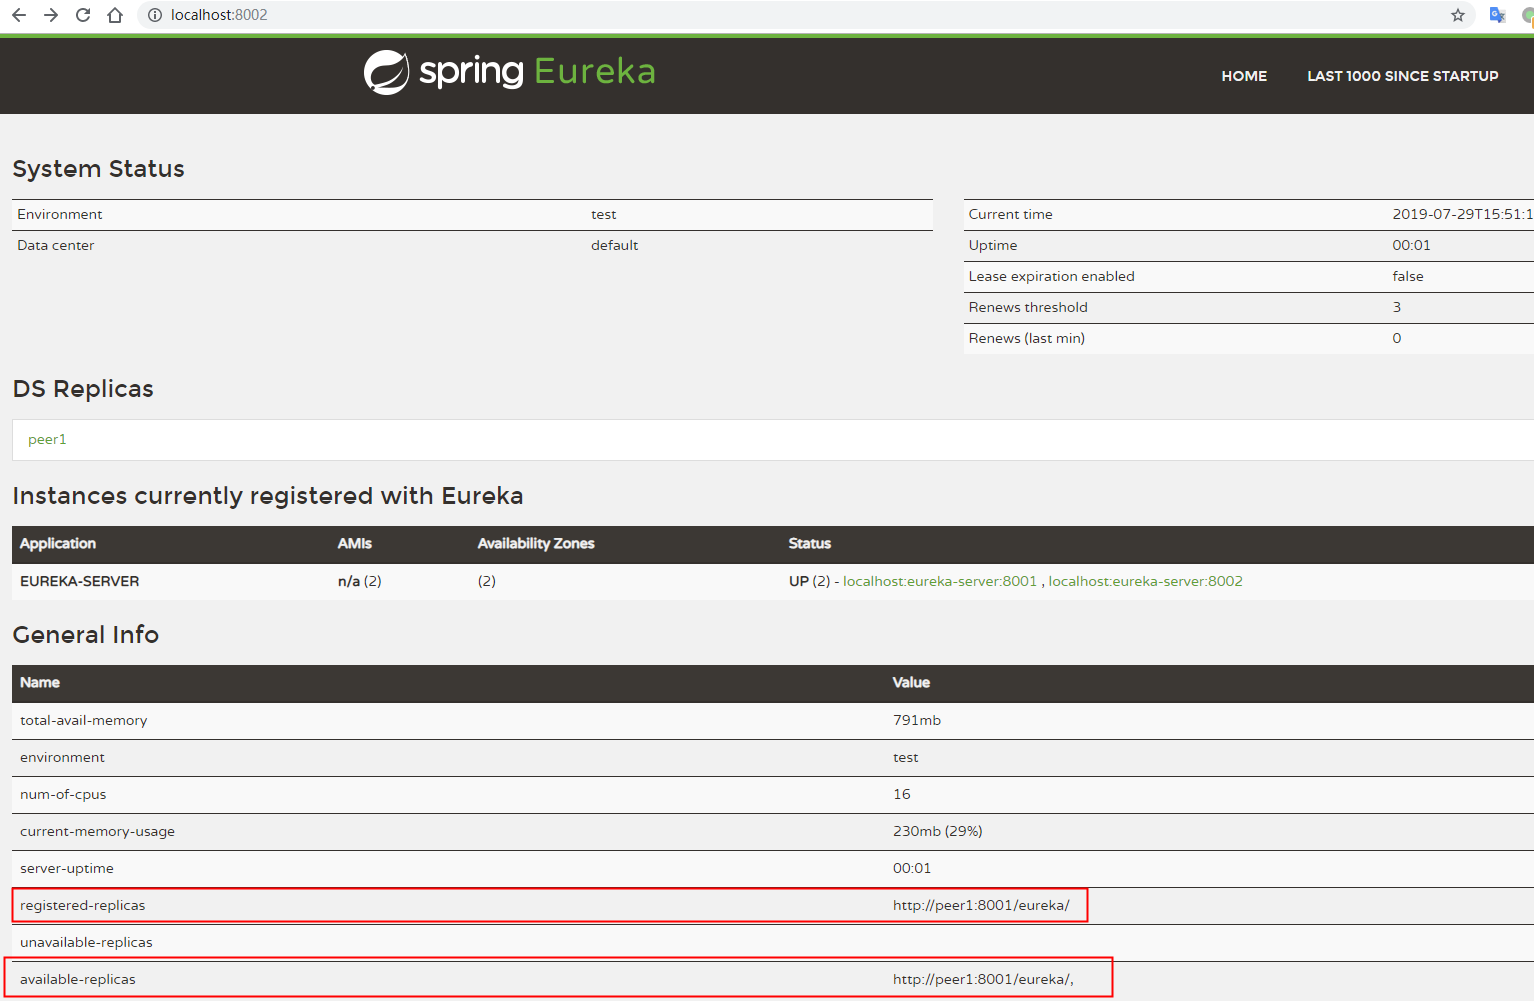Click the browser Forward arrow
This screenshot has width=1534, height=1001.
[x=51, y=15]
